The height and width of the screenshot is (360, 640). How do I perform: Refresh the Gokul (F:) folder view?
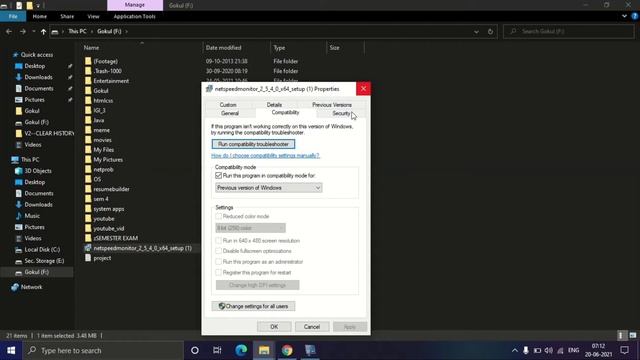490,31
